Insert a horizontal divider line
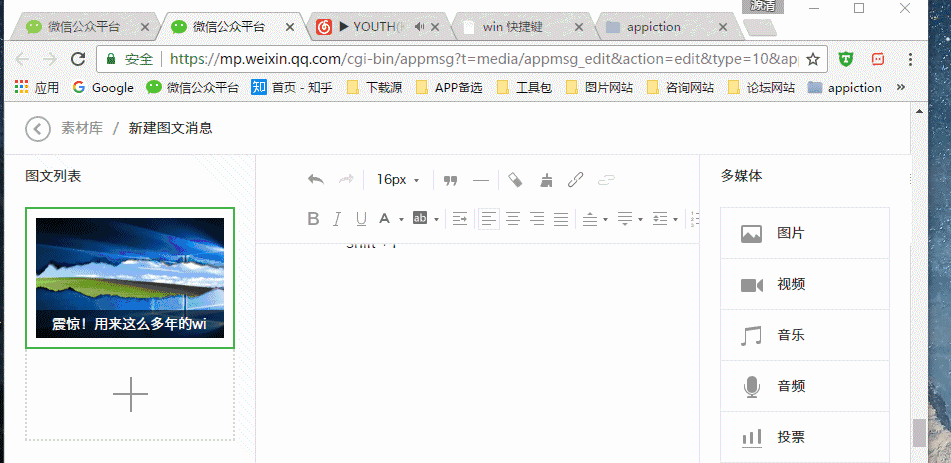The width and height of the screenshot is (951, 463). [481, 180]
